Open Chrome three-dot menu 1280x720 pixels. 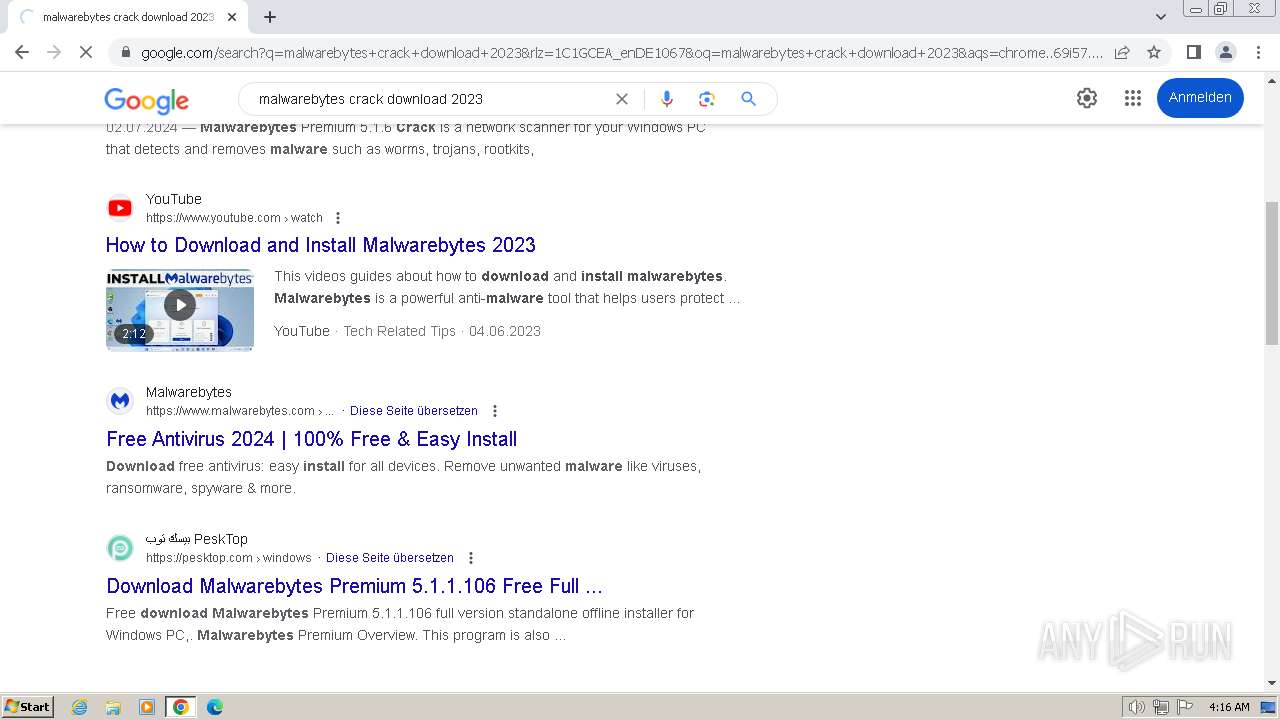pos(1258,52)
